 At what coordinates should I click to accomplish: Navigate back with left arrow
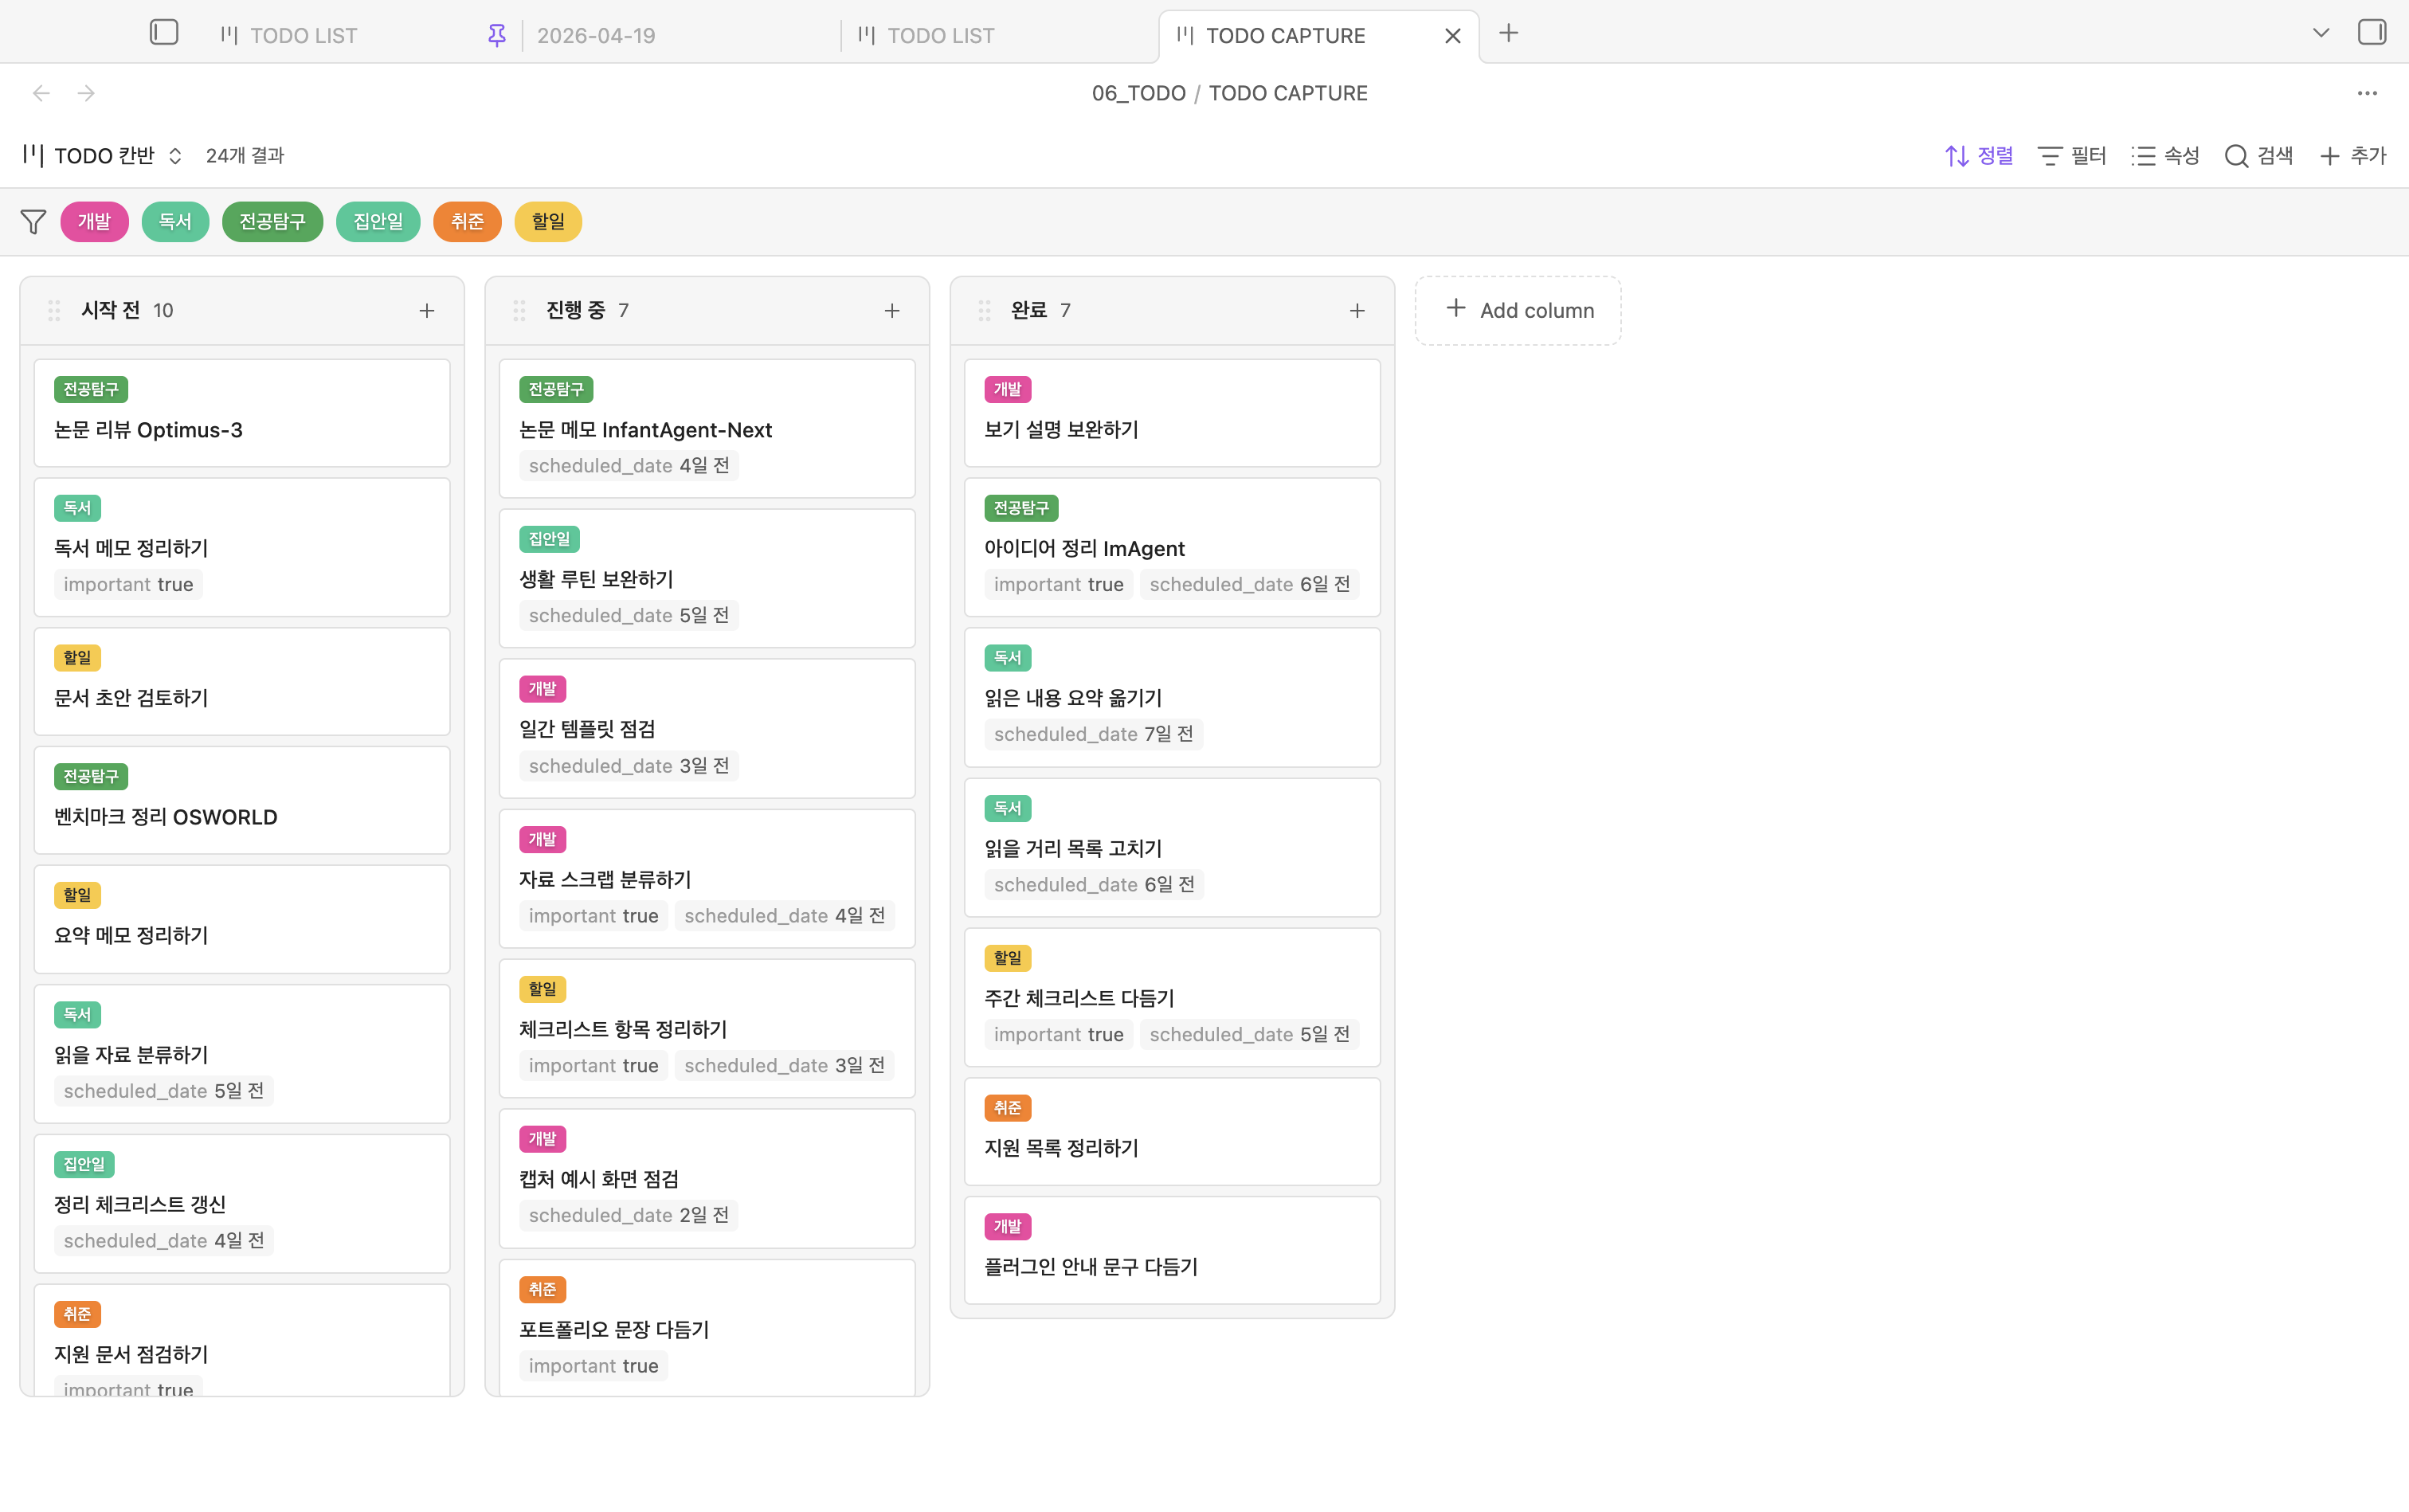[x=41, y=93]
